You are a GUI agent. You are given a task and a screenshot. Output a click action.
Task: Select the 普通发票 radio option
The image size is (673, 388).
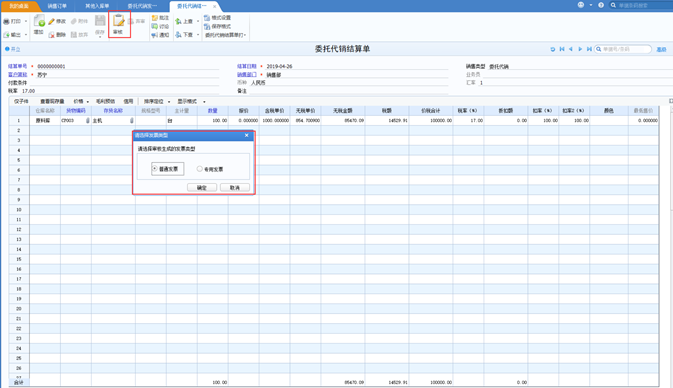155,169
